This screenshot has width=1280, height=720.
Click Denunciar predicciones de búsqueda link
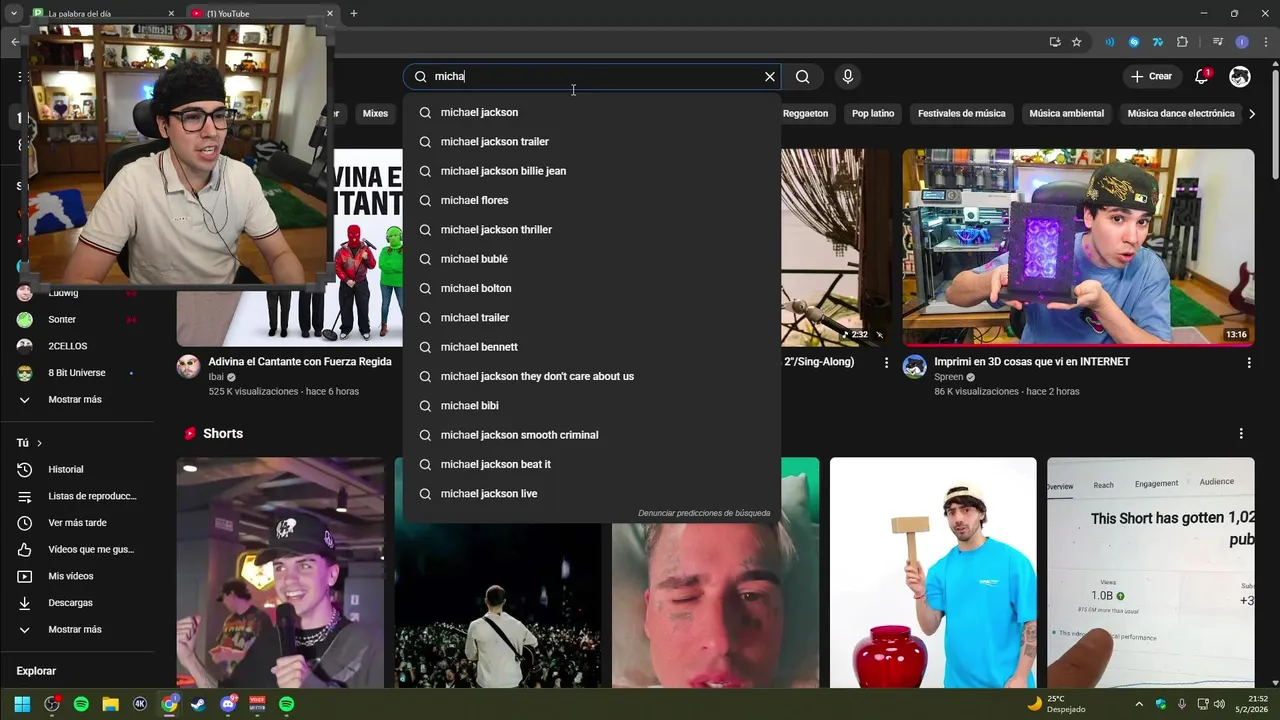(704, 513)
